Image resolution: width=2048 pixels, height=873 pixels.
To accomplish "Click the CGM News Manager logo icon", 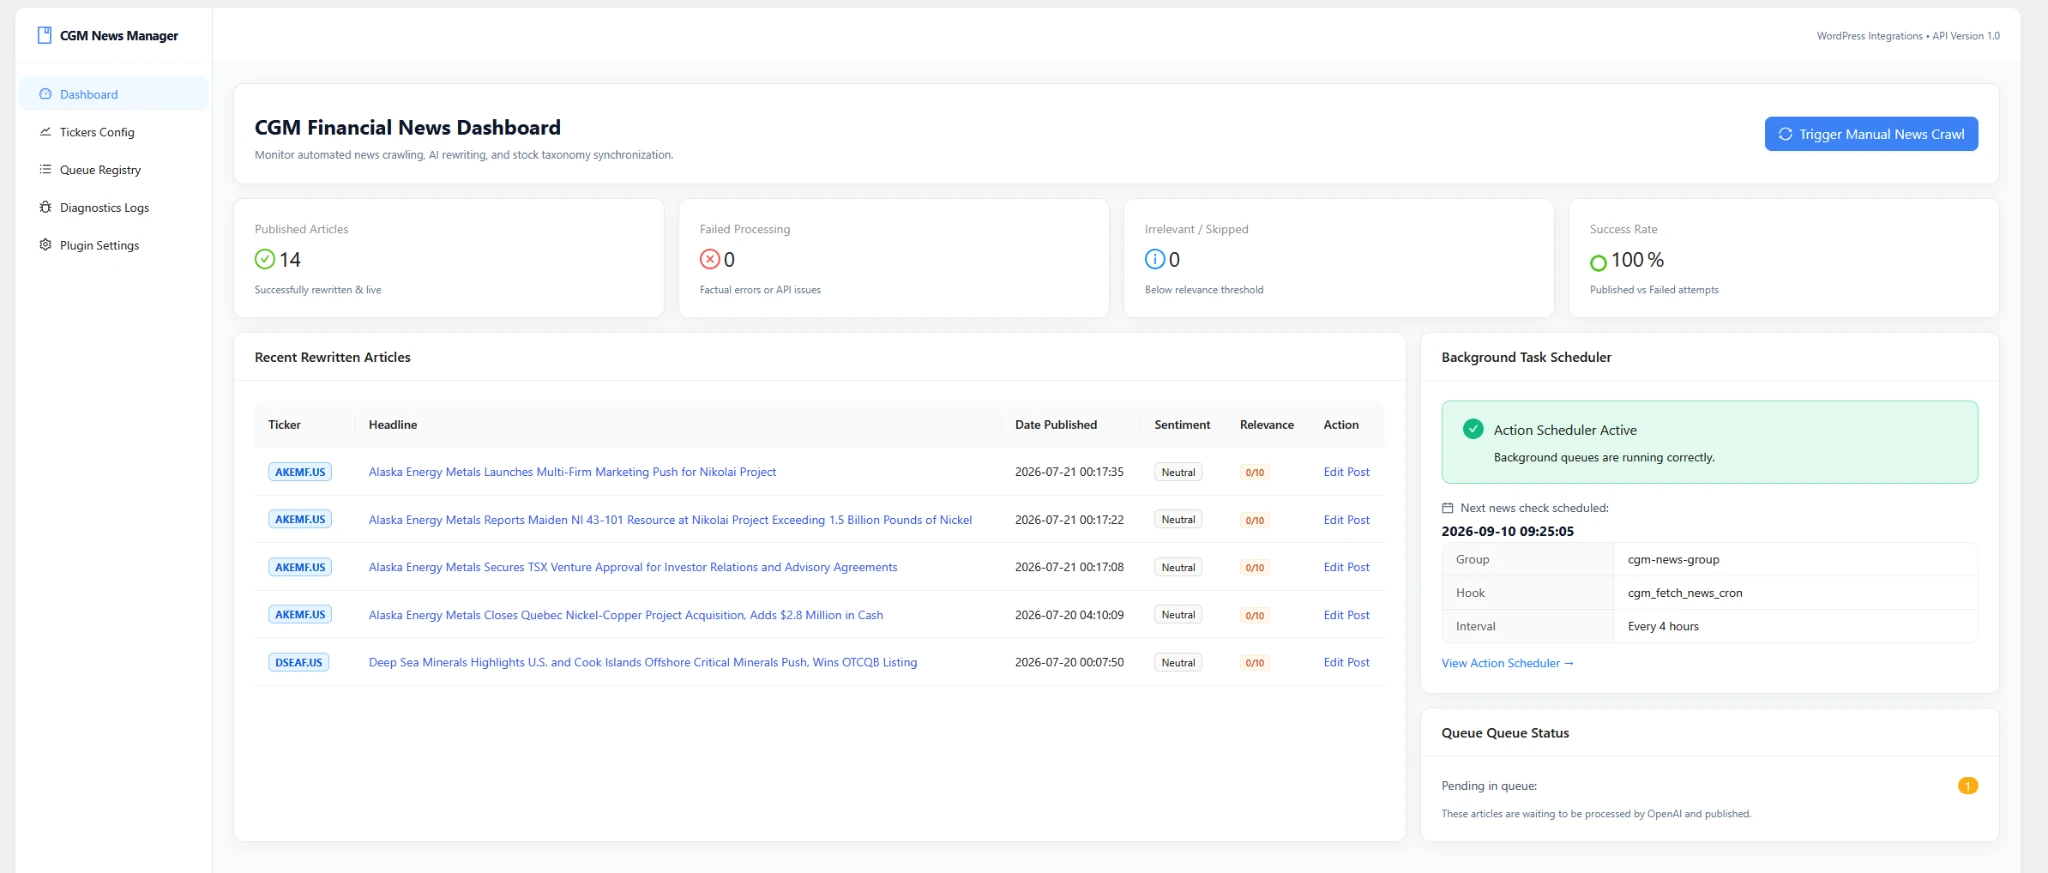I will 44,35.
